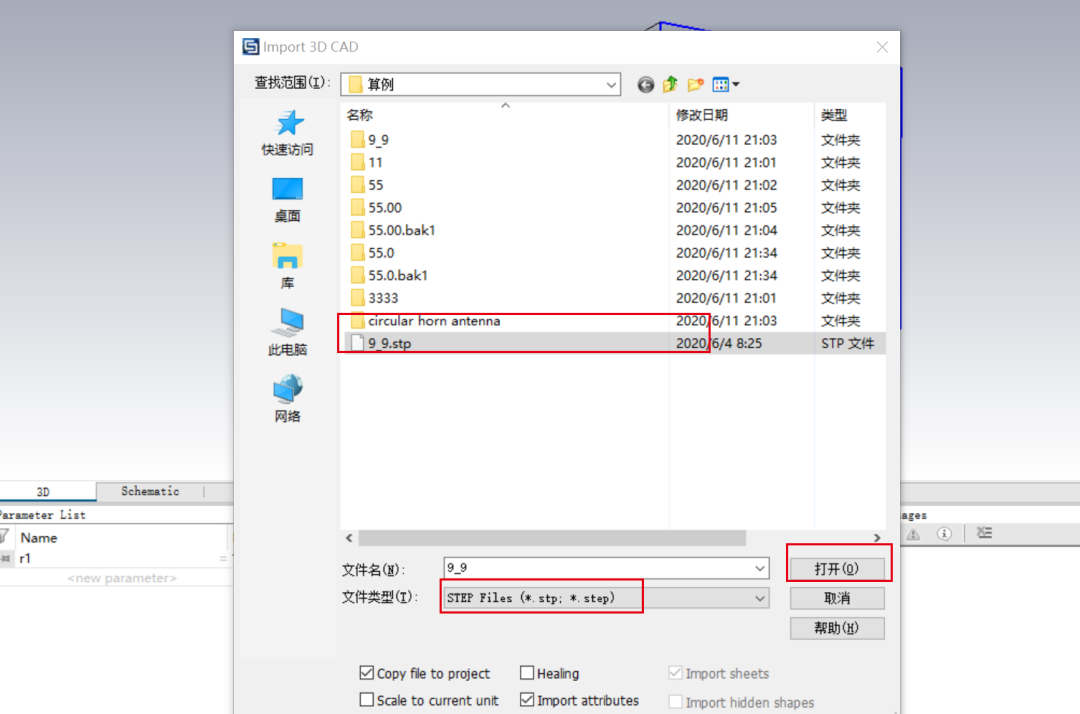Viewport: 1080px width, 714px height.
Task: Go up one folder level
Action: coord(670,85)
